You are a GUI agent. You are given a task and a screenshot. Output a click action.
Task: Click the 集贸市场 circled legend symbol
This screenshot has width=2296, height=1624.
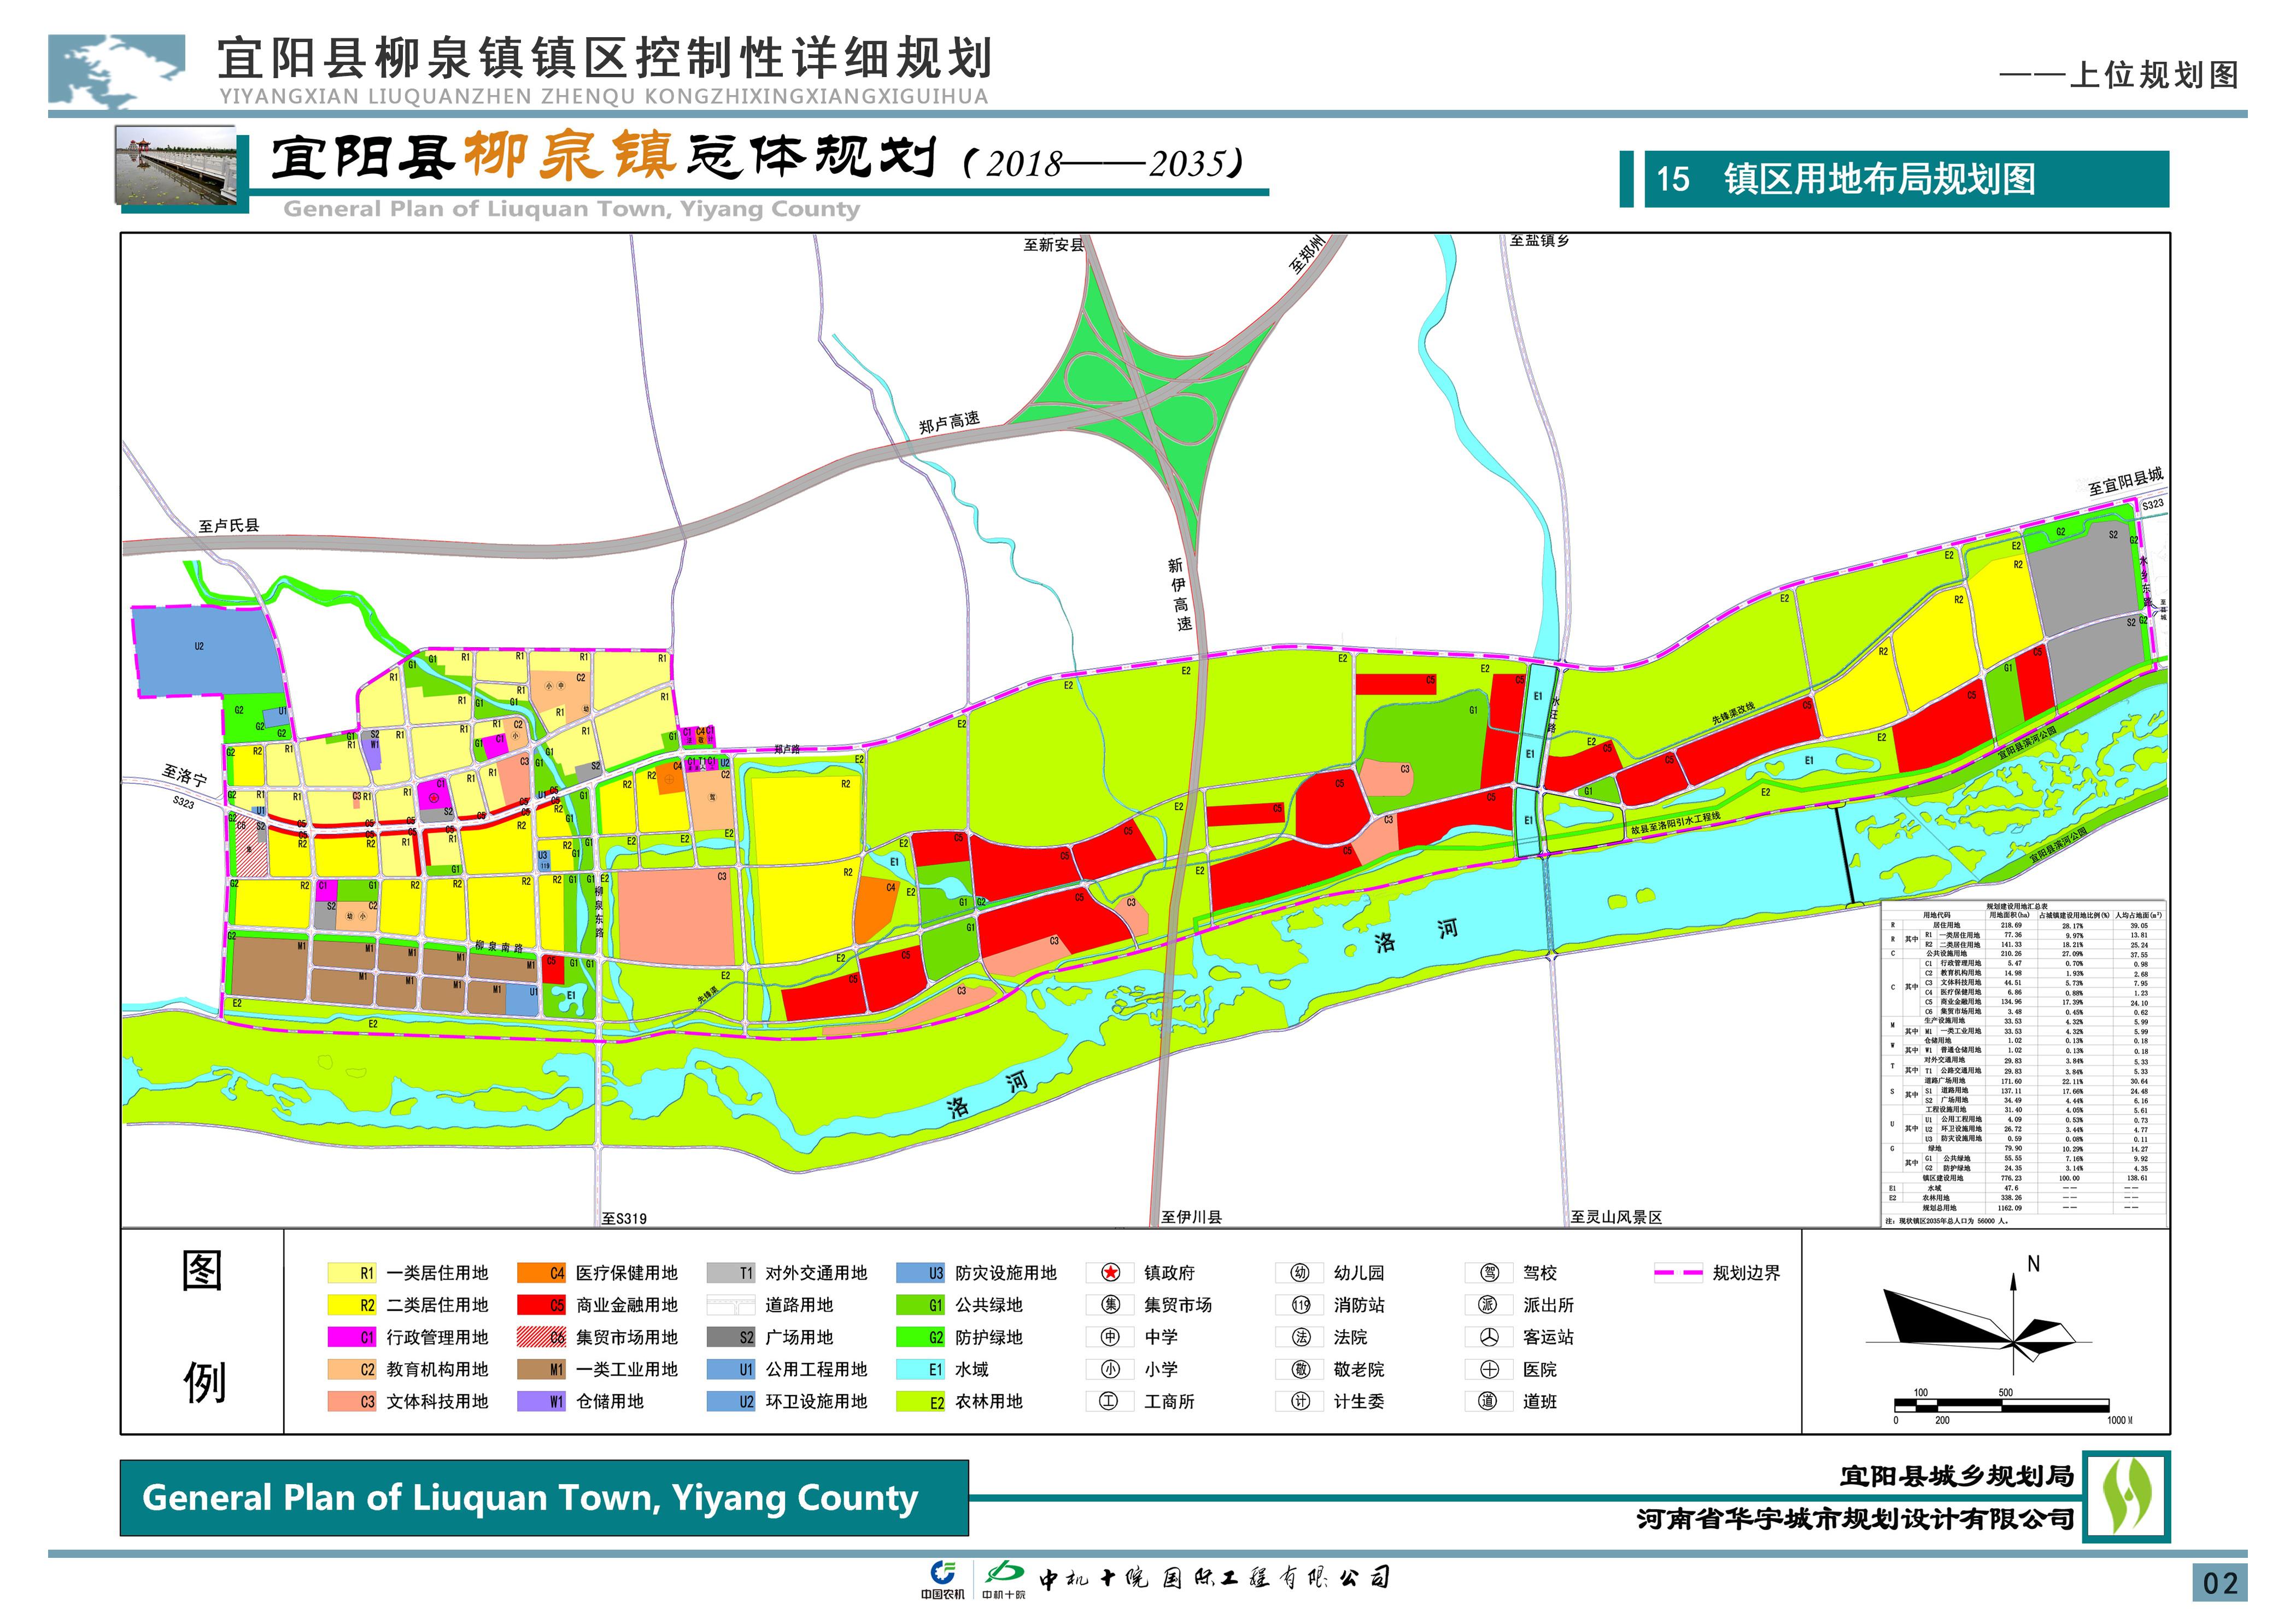(1110, 1305)
